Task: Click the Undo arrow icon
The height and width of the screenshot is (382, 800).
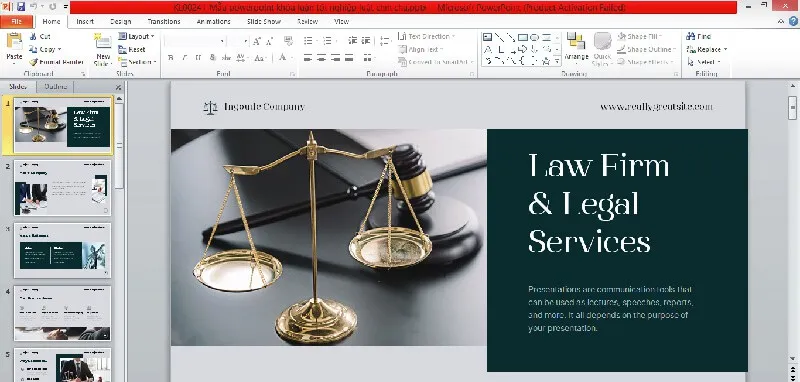Action: pyautogui.click(x=34, y=7)
